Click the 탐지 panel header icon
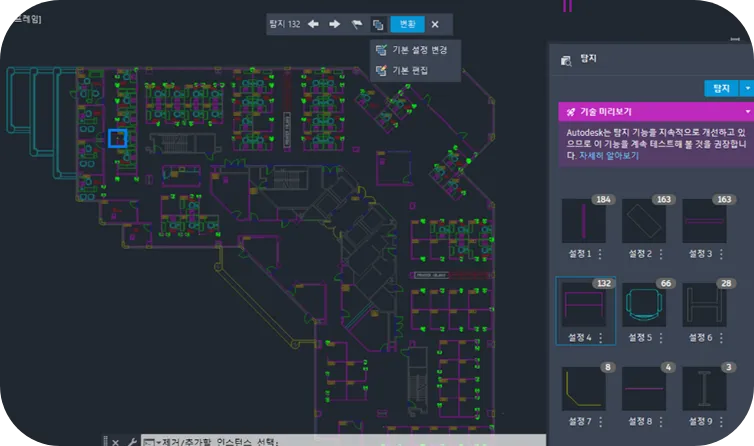This screenshot has height=446, width=754. (x=566, y=61)
